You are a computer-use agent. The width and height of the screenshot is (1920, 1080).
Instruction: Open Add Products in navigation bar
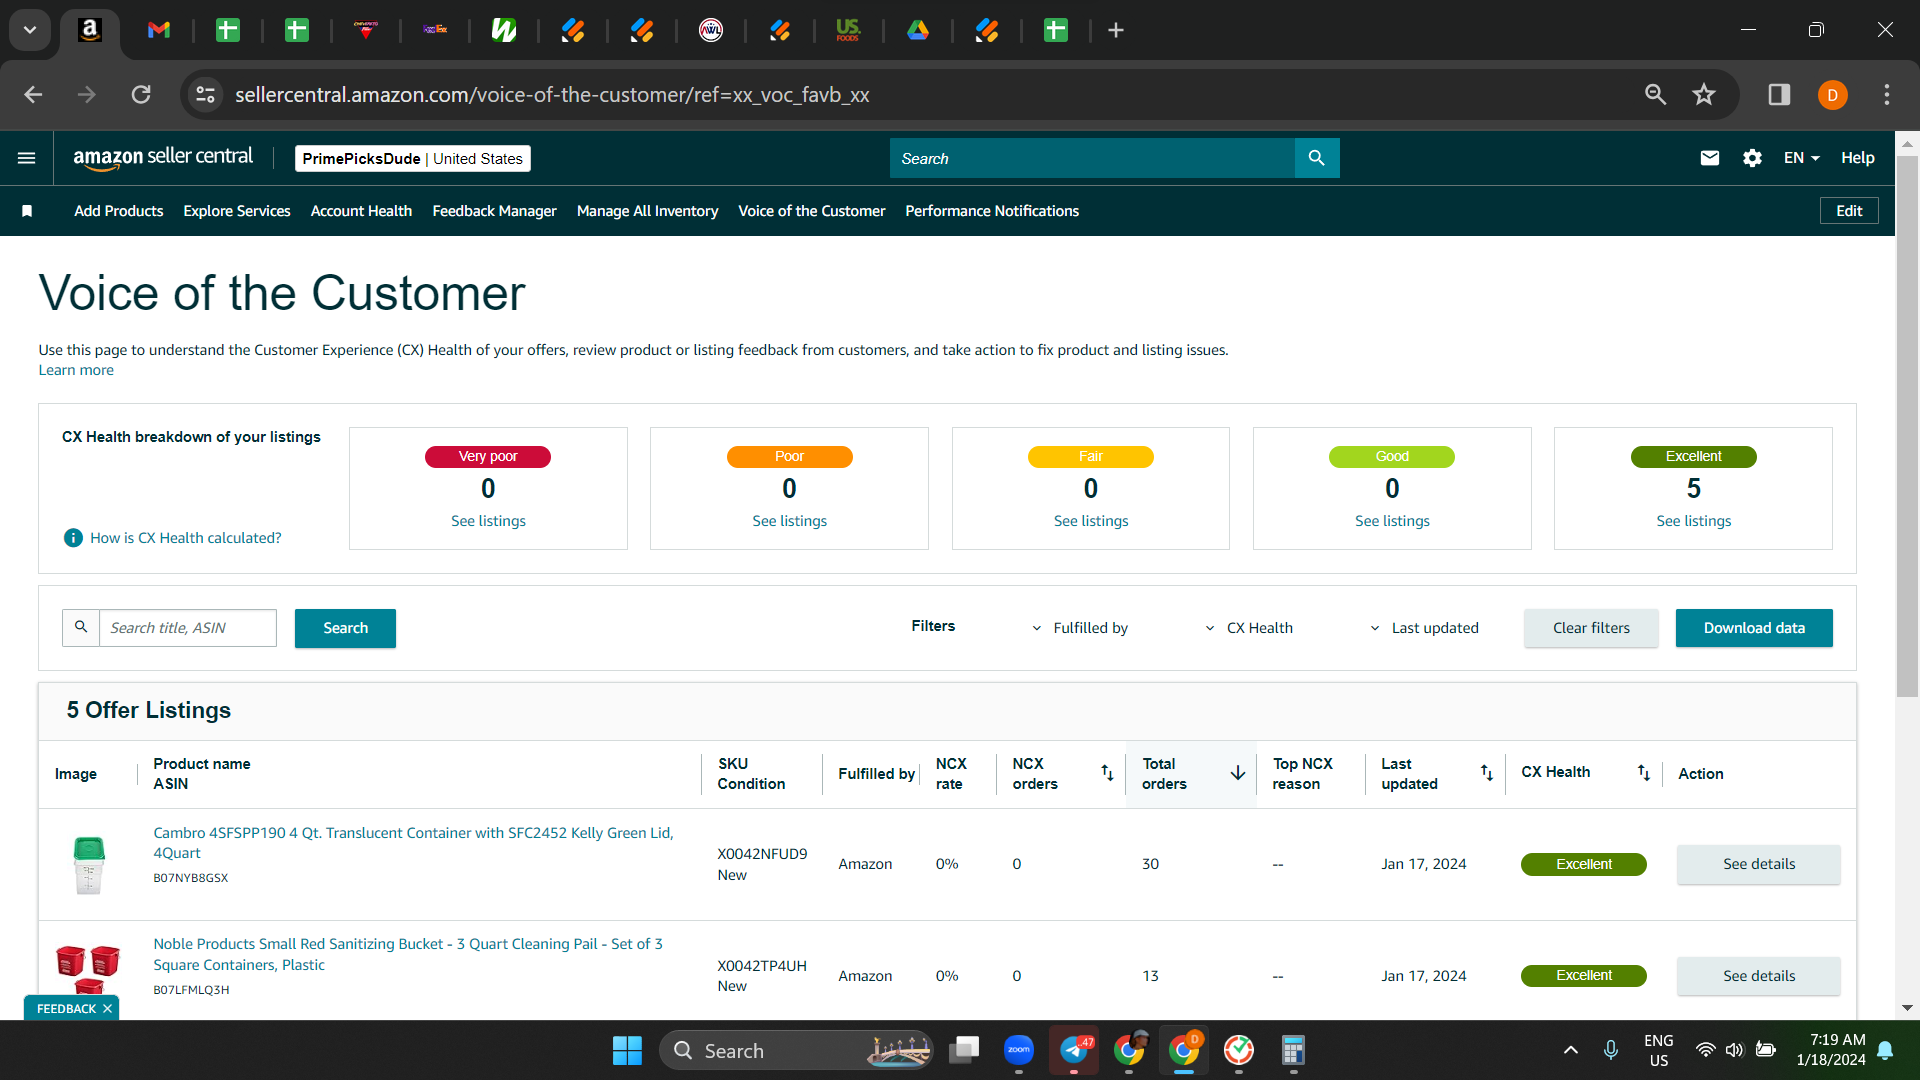[x=118, y=211]
